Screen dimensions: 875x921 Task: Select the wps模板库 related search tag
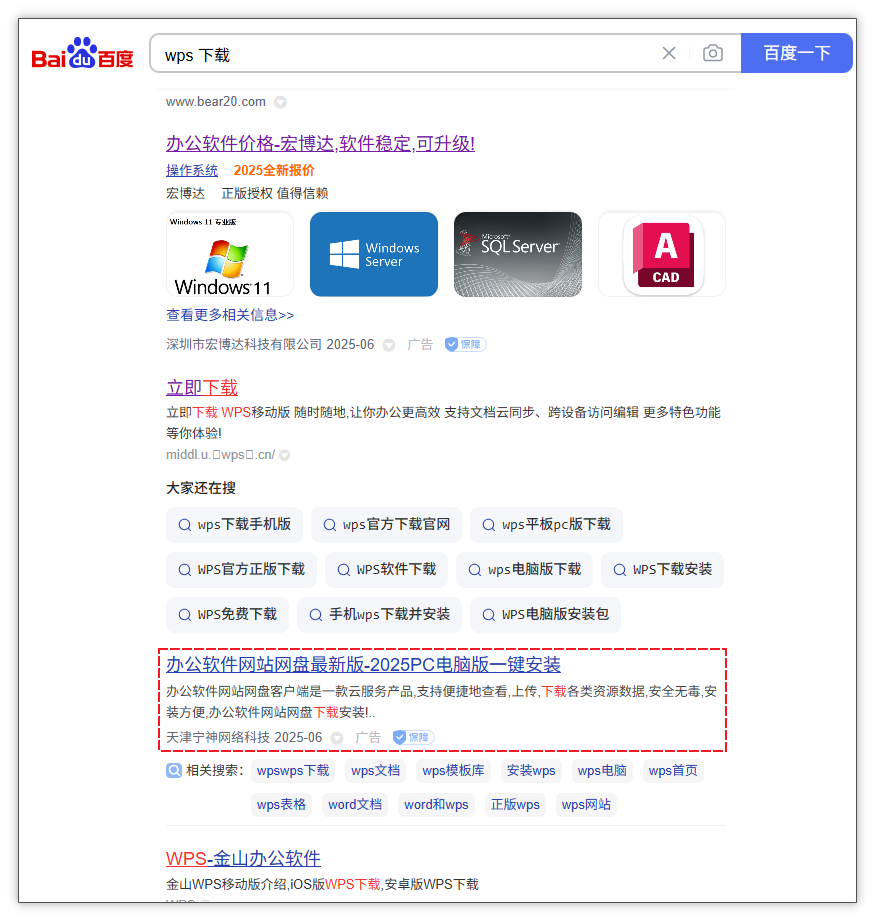(452, 770)
